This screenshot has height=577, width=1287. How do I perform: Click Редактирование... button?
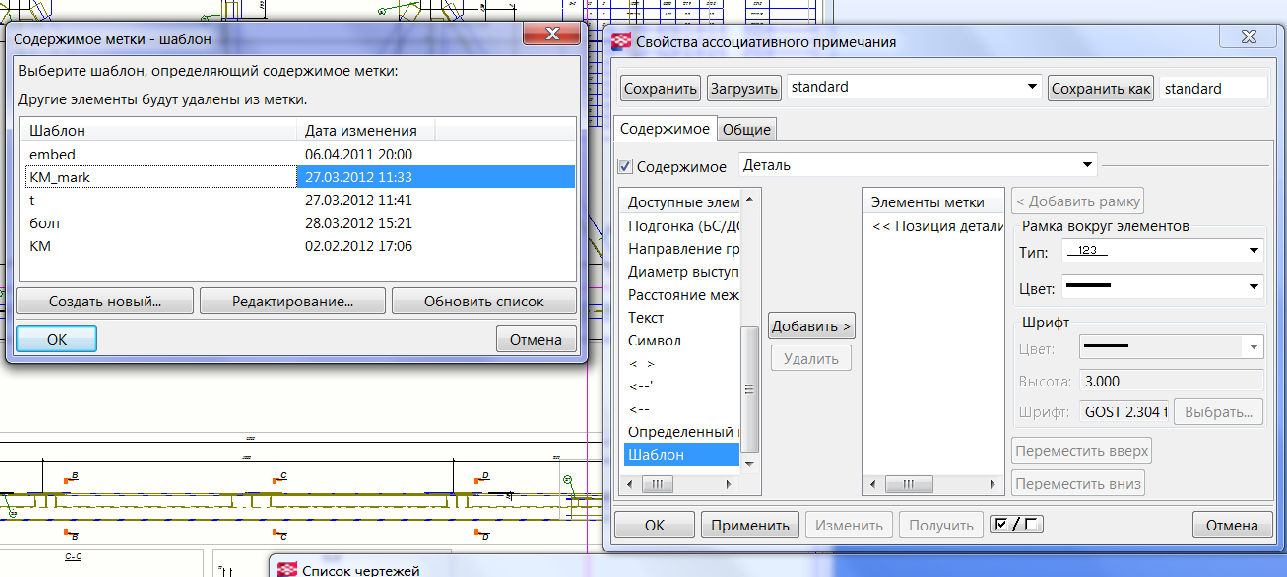click(x=292, y=300)
